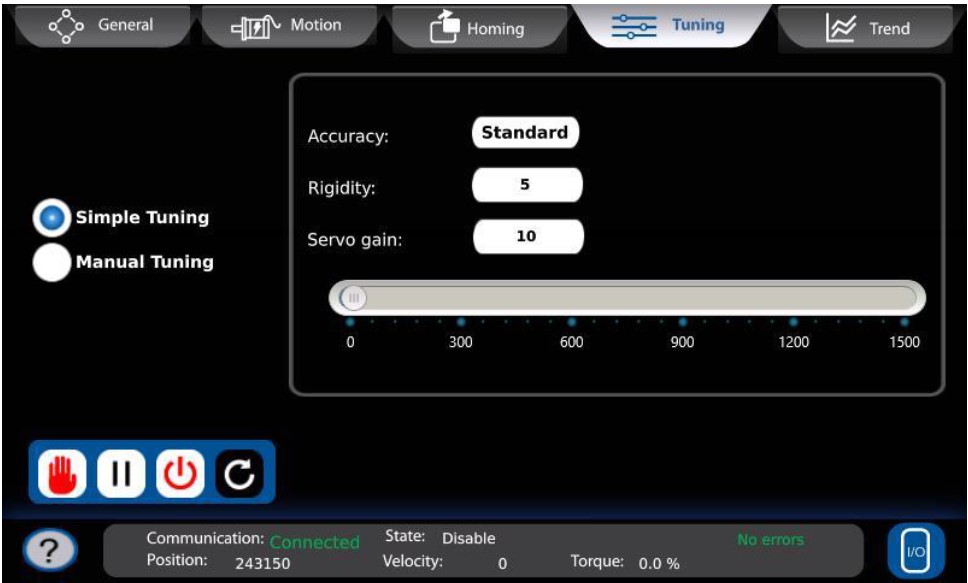Open the I/O panel icon
This screenshot has height=583, width=968.
pyautogui.click(x=914, y=551)
